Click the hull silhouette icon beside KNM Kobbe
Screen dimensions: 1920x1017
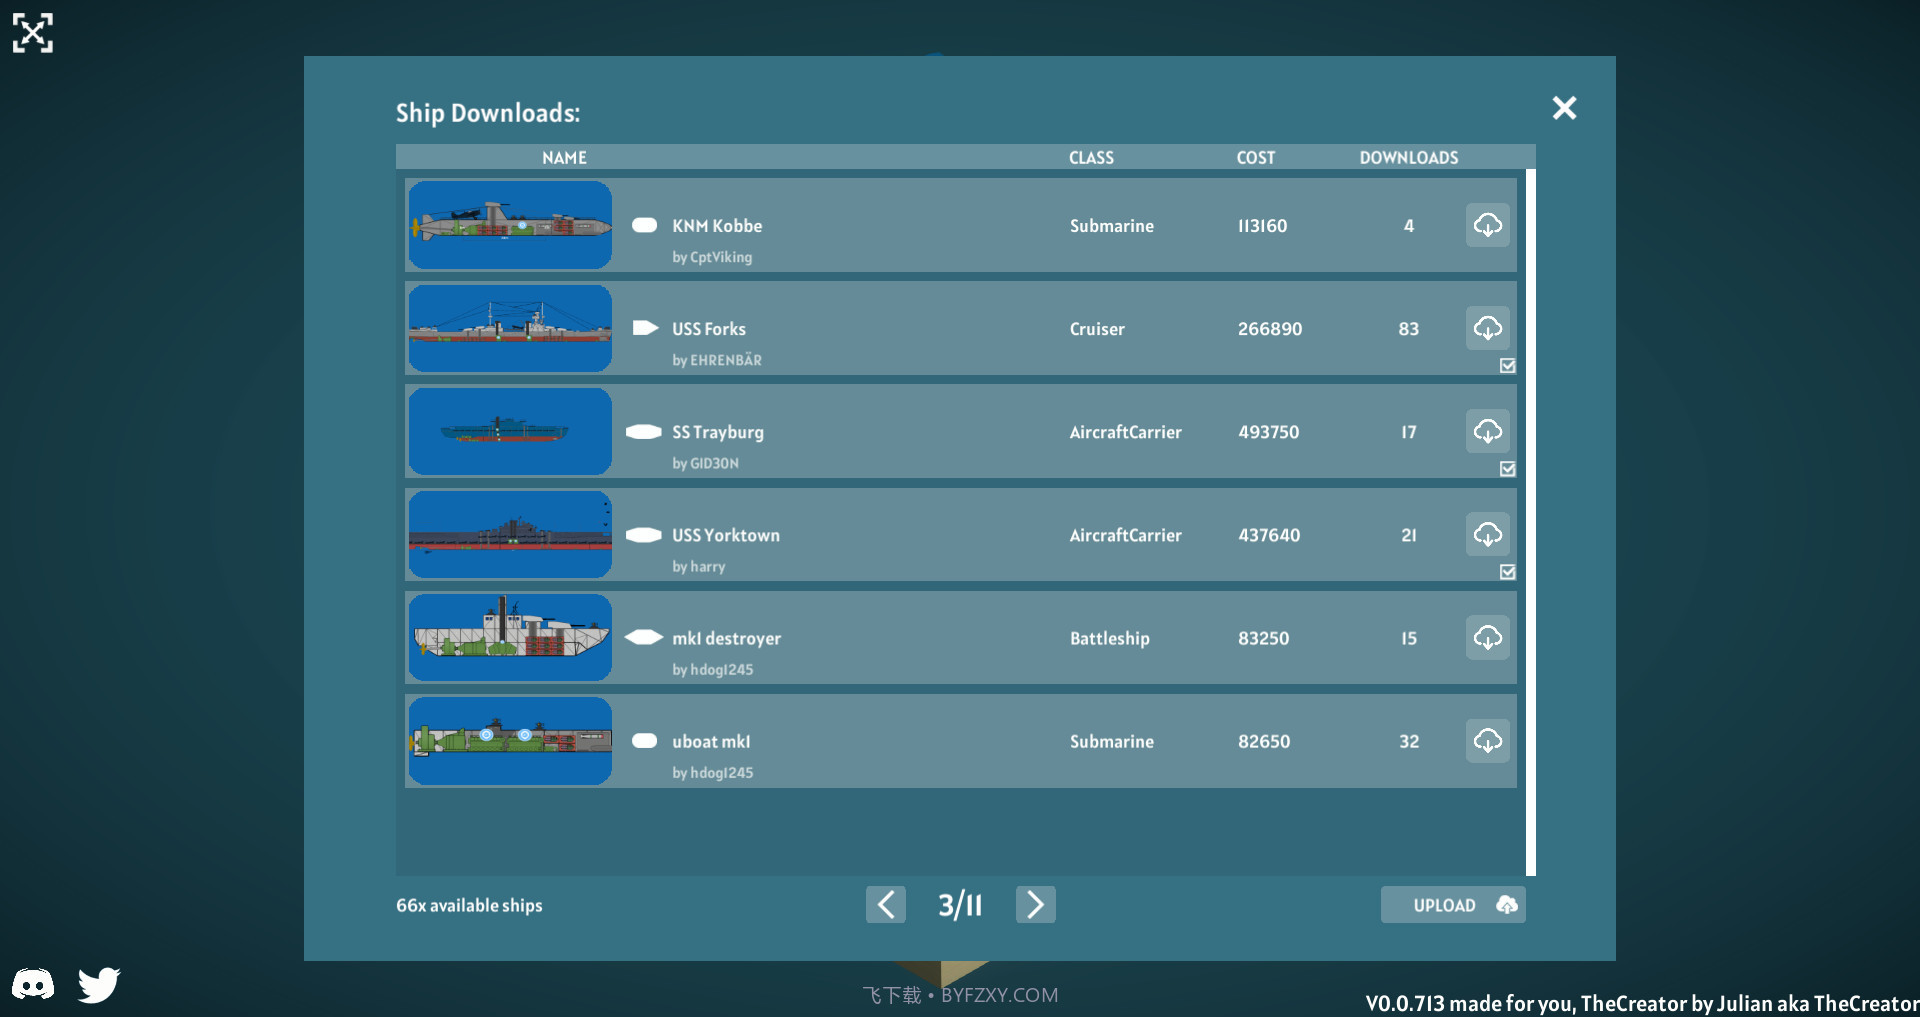[x=643, y=226]
